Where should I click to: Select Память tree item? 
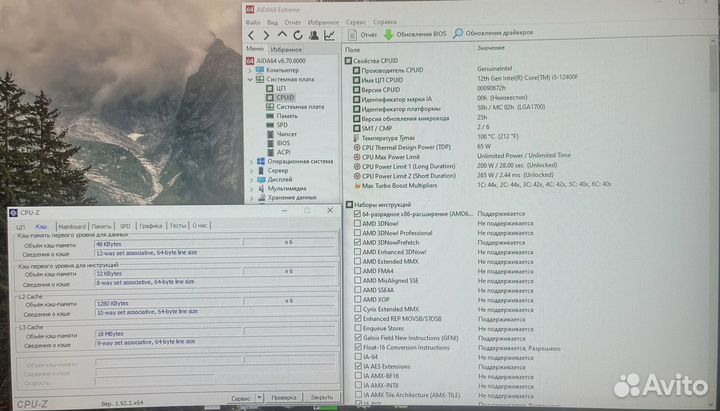click(x=281, y=116)
